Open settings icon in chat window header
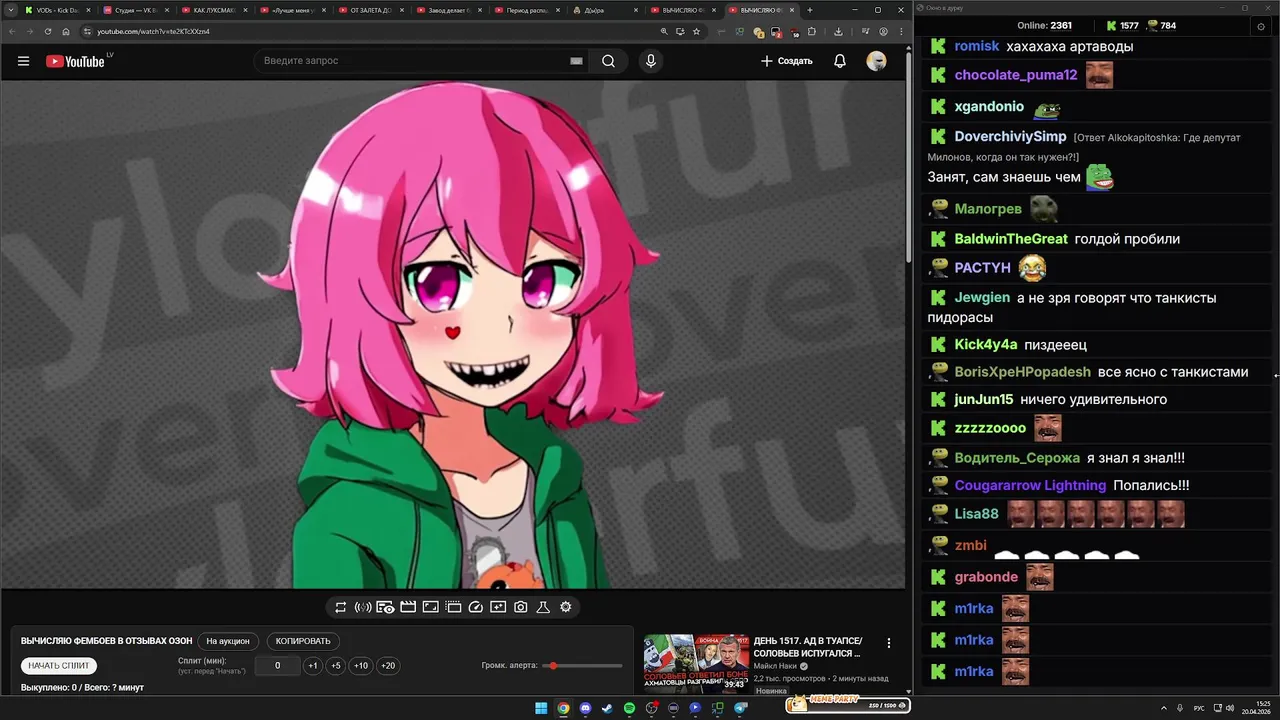This screenshot has width=1280, height=720. (1260, 26)
